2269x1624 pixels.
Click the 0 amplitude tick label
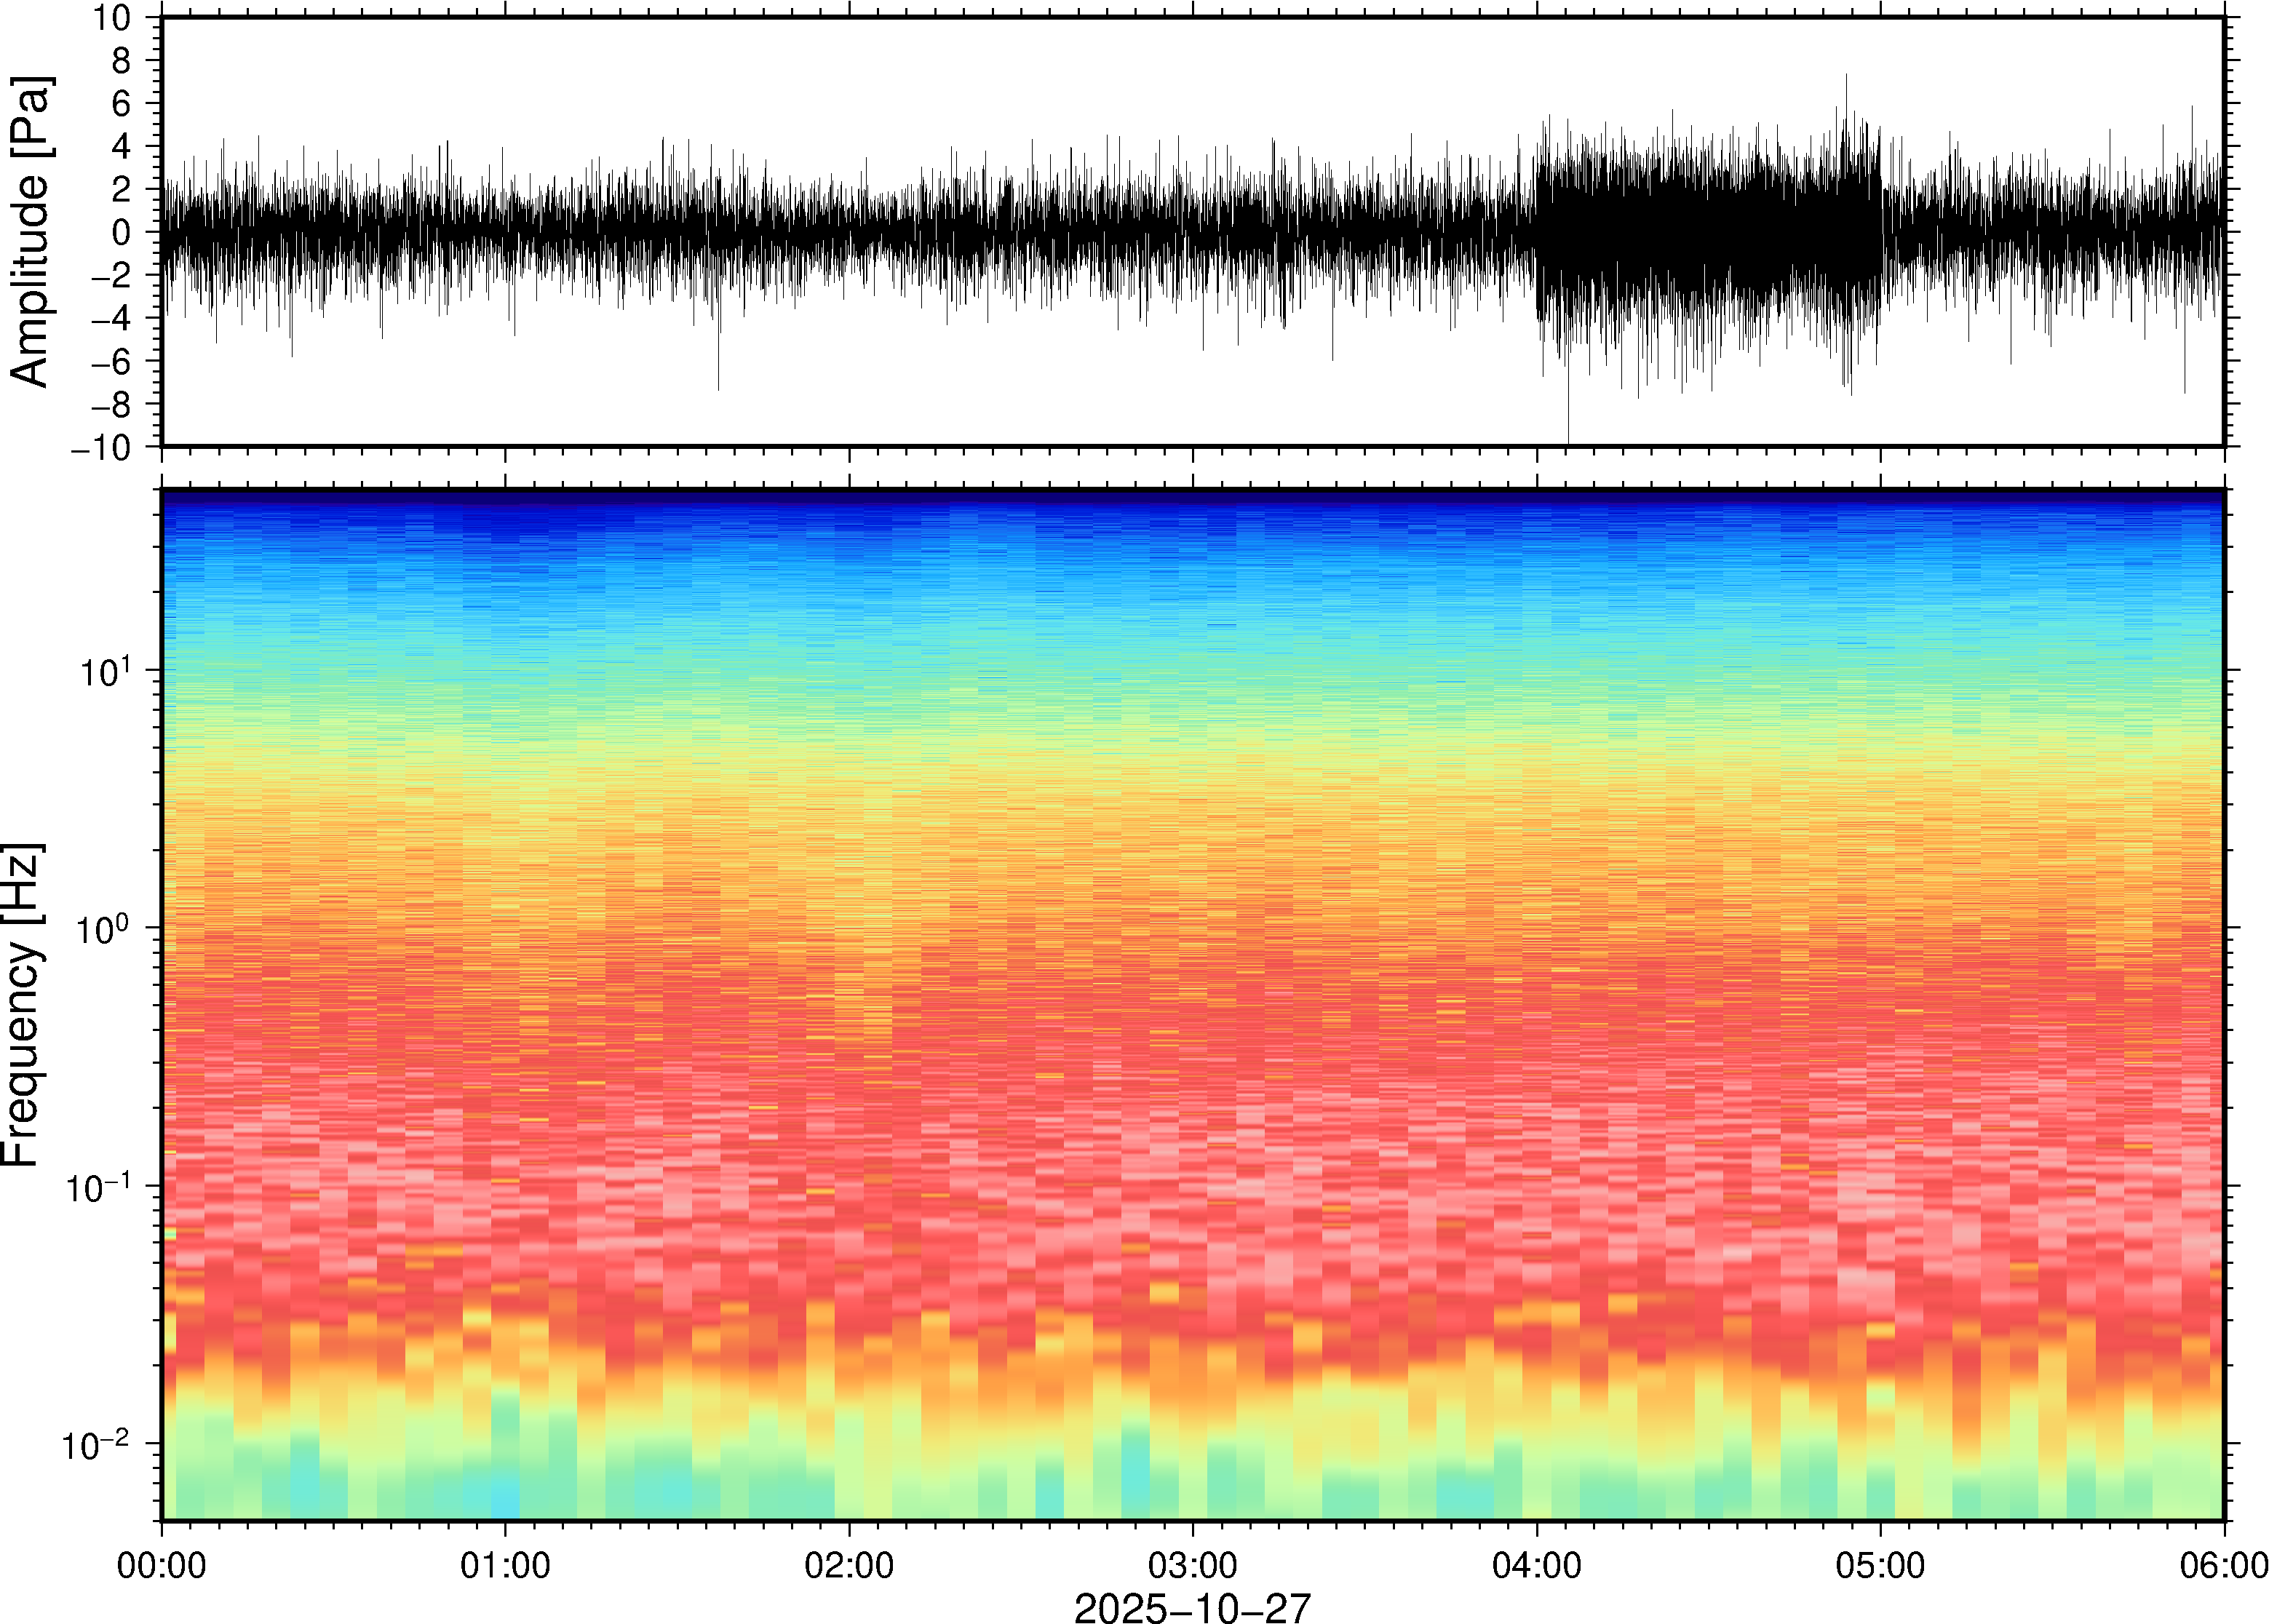click(x=121, y=232)
